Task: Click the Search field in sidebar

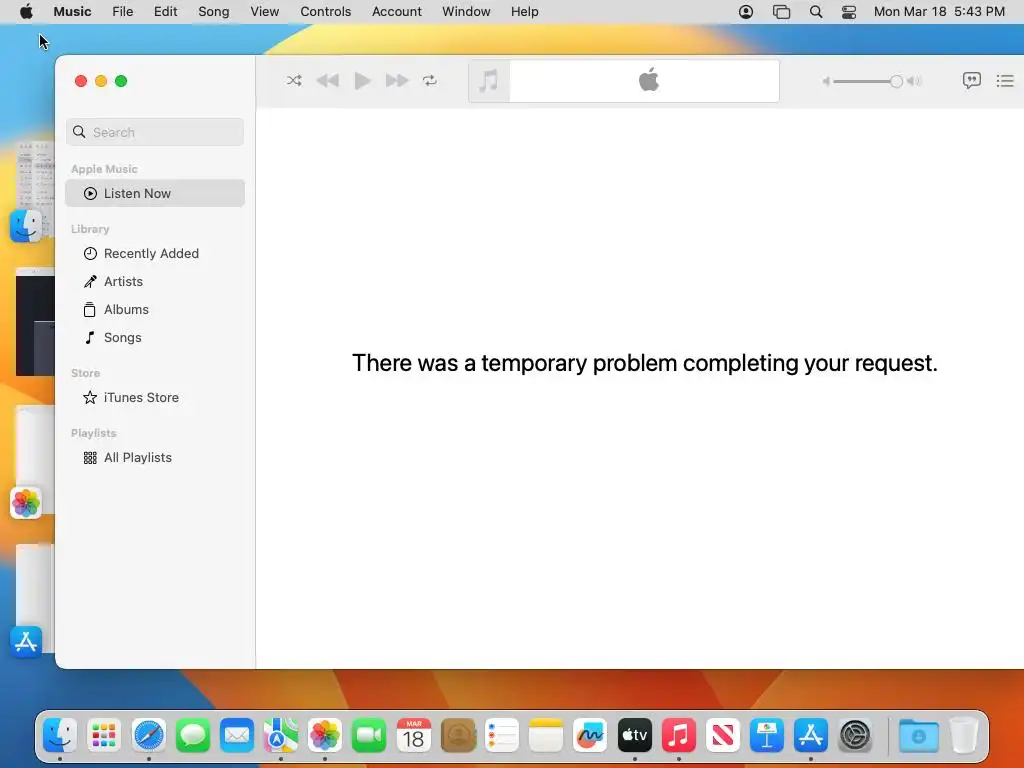Action: point(155,132)
